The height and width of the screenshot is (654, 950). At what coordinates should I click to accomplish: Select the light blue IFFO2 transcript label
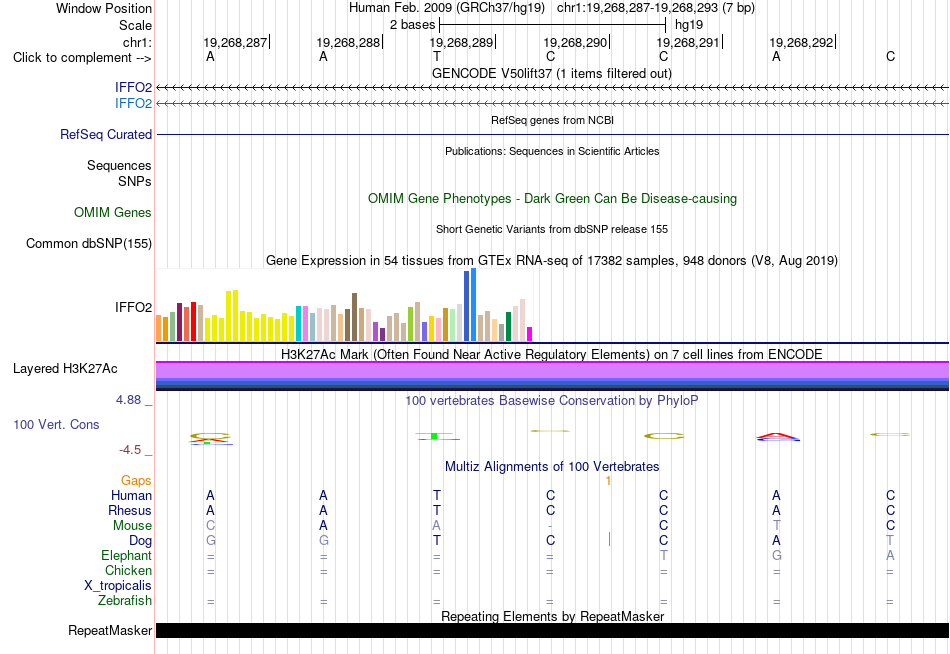(x=133, y=103)
